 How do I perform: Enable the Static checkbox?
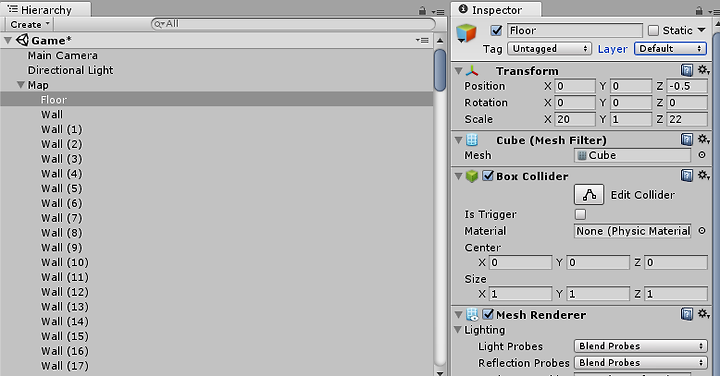[x=653, y=30]
